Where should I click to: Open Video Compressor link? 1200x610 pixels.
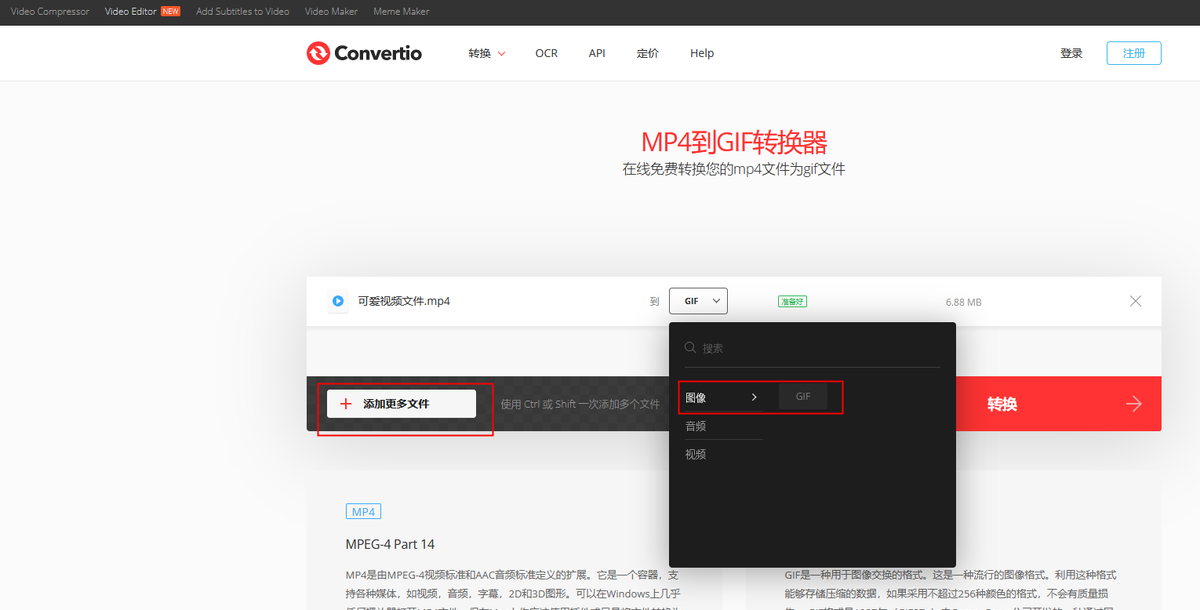click(50, 12)
